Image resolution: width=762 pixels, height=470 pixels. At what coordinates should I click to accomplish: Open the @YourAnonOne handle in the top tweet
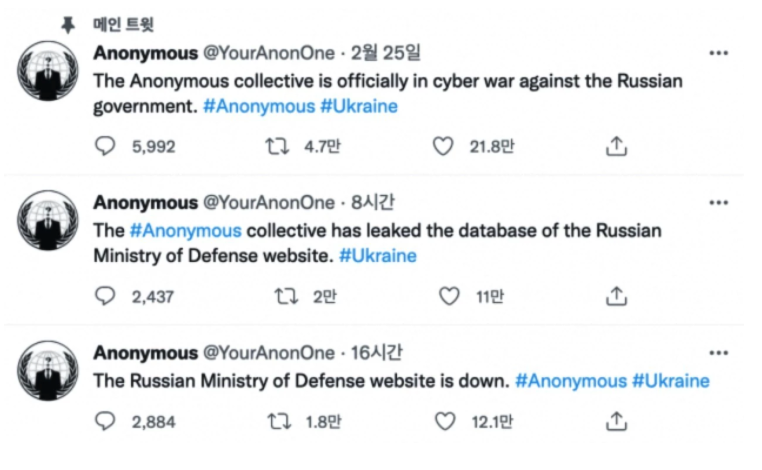[x=270, y=53]
